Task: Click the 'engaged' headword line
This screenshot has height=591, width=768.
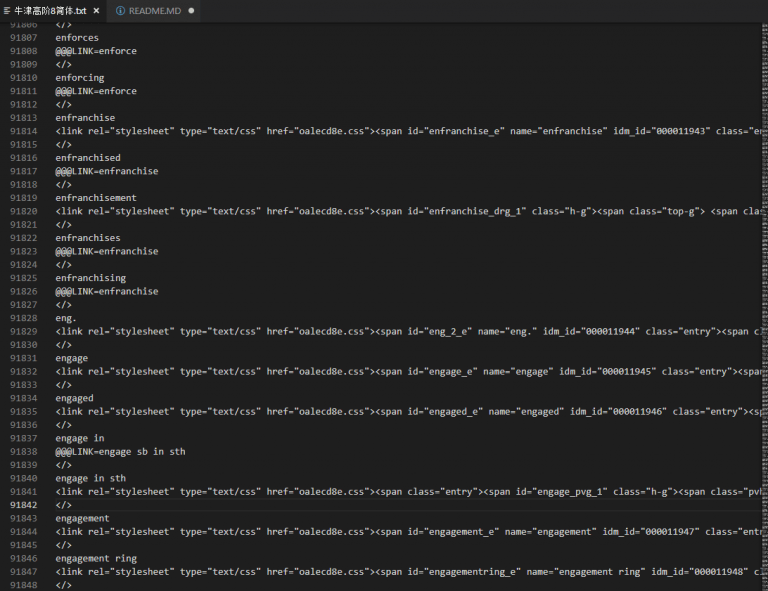Action: [74, 398]
